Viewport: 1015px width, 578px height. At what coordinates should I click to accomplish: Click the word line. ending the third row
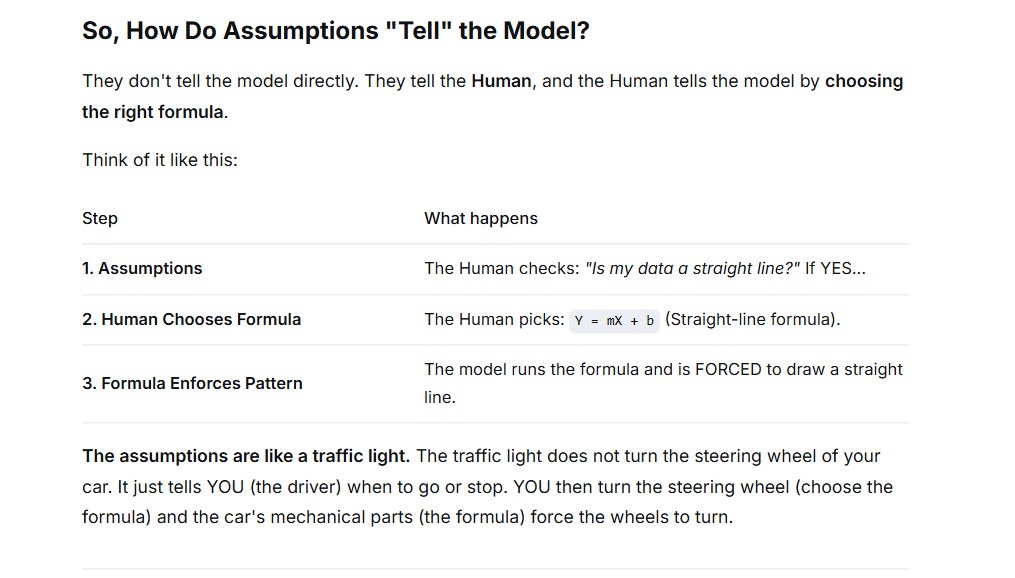click(x=440, y=397)
